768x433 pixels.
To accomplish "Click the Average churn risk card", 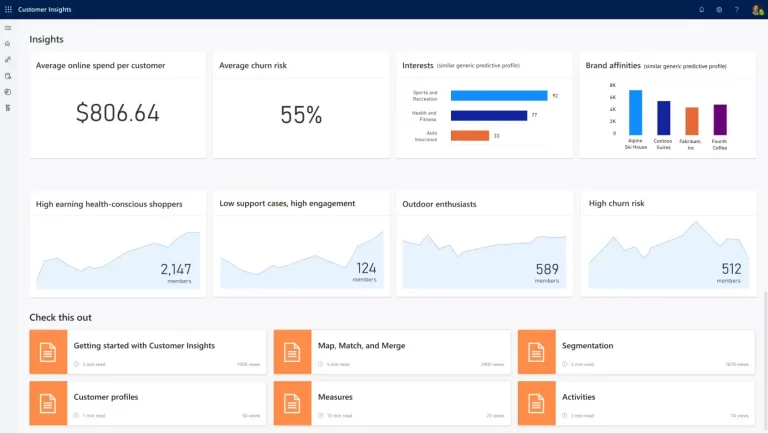I will coord(301,105).
